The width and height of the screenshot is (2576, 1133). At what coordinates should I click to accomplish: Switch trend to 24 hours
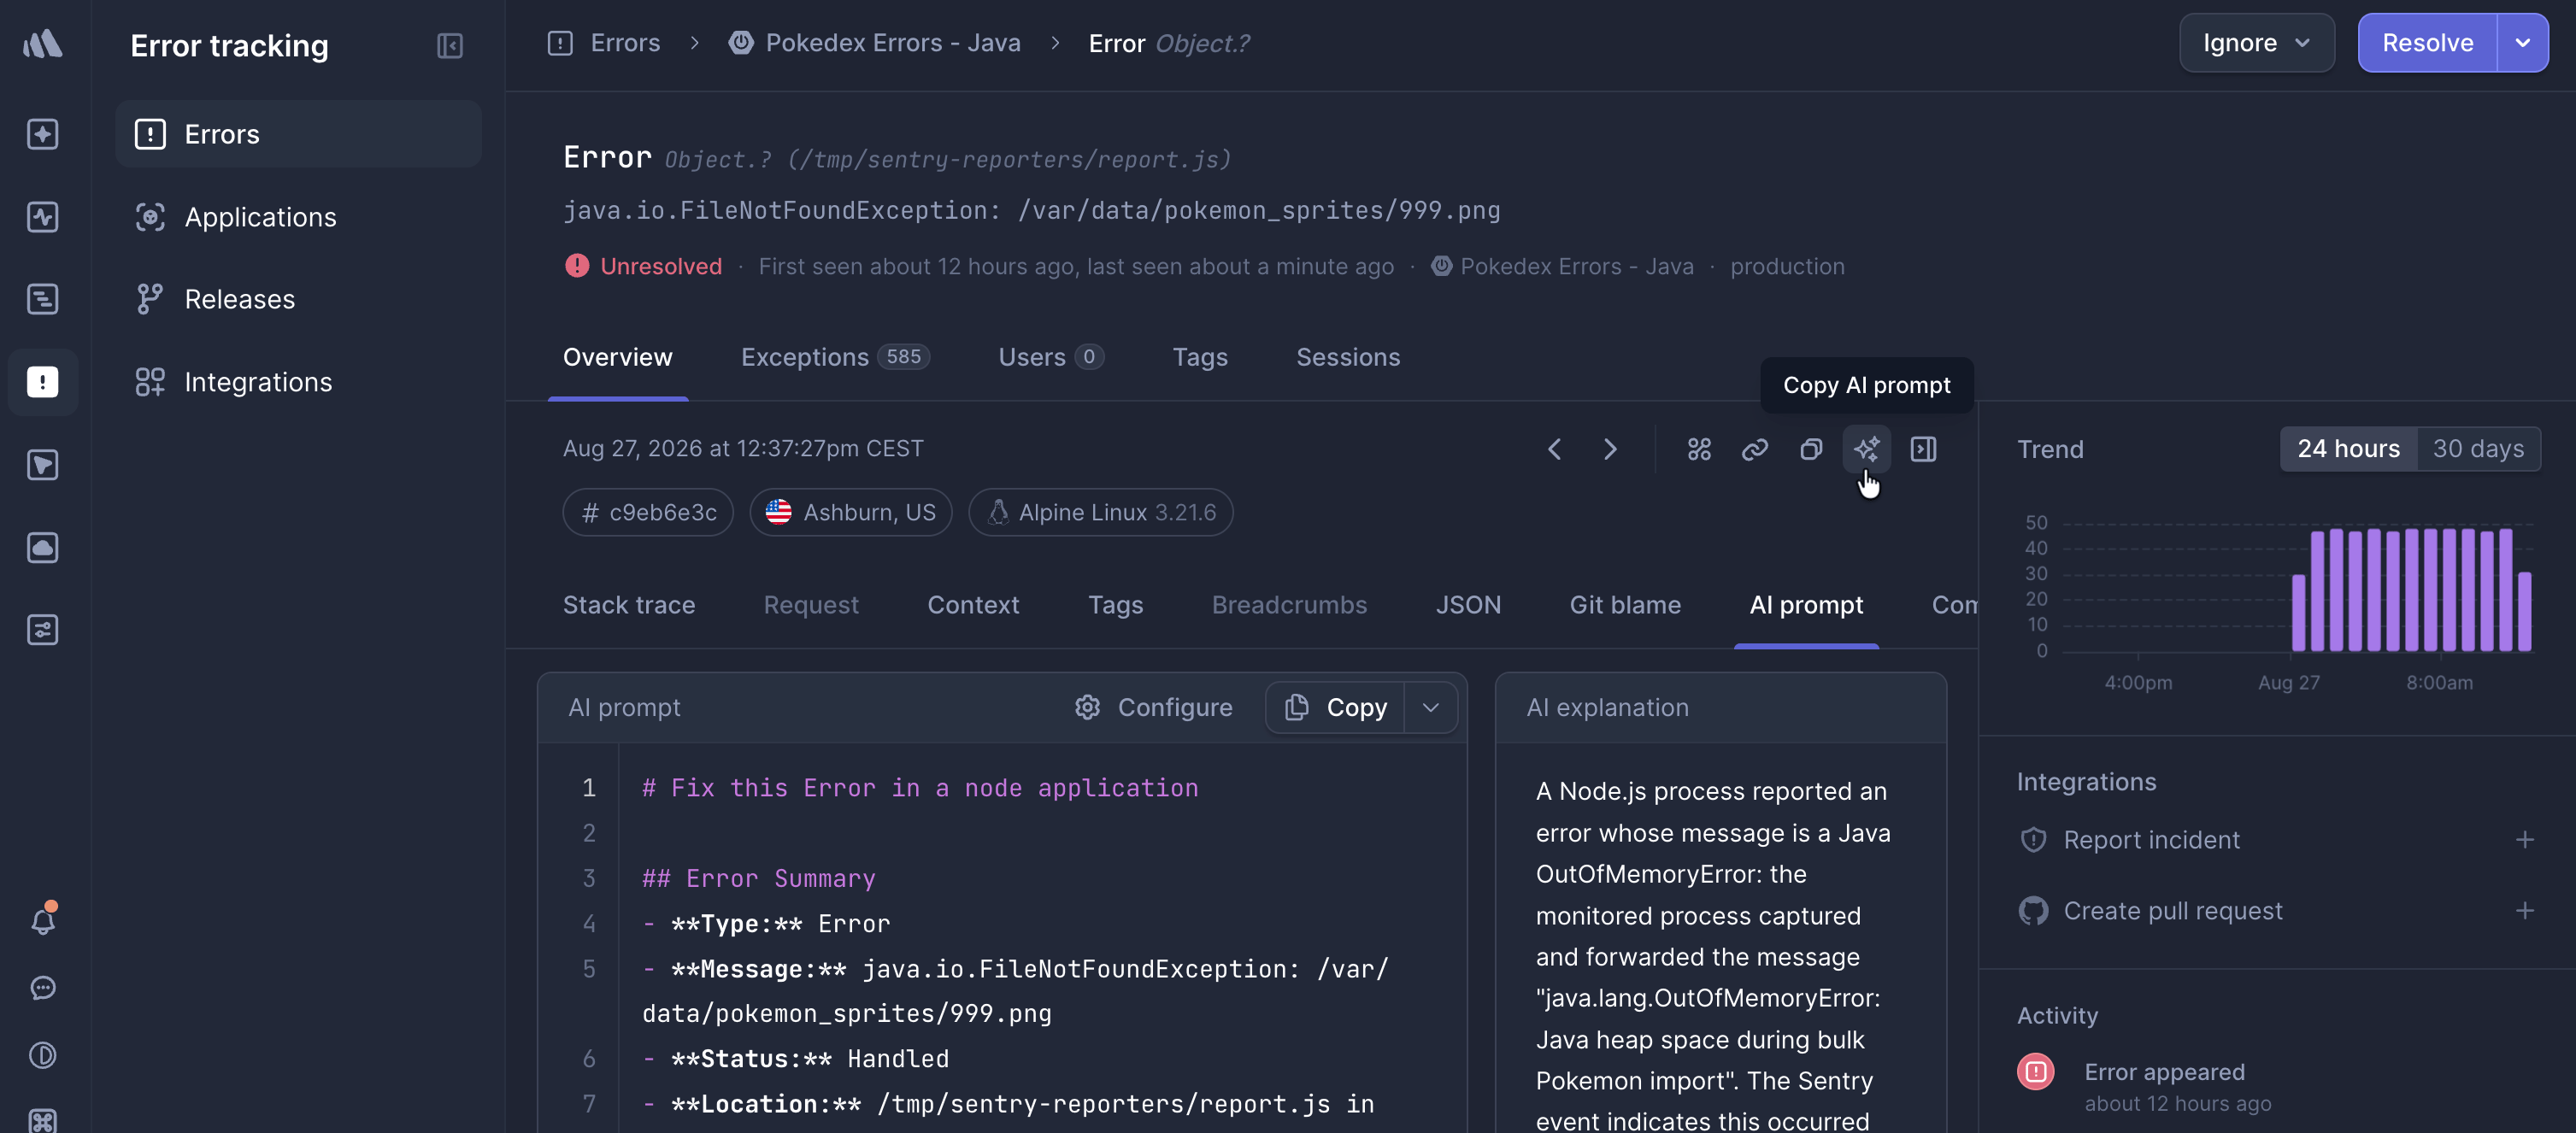[2348, 449]
